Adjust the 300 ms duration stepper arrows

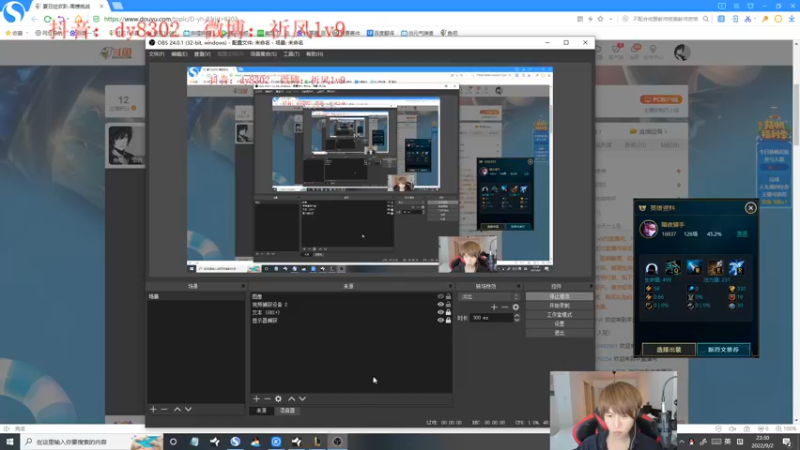517,317
